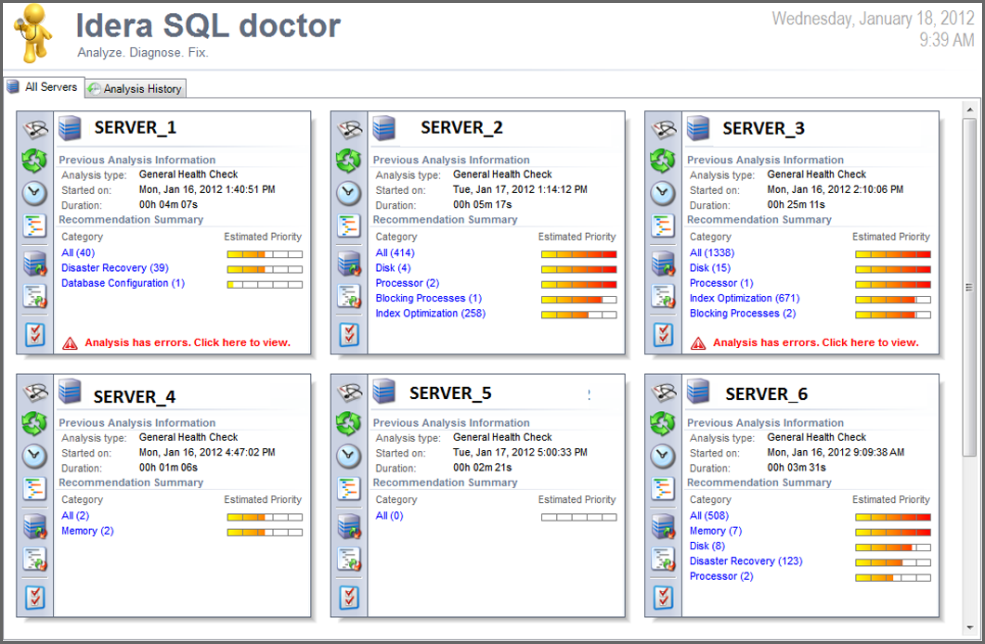Click the vertical scrollbar down arrow
The height and width of the screenshot is (644, 985).
(969, 628)
